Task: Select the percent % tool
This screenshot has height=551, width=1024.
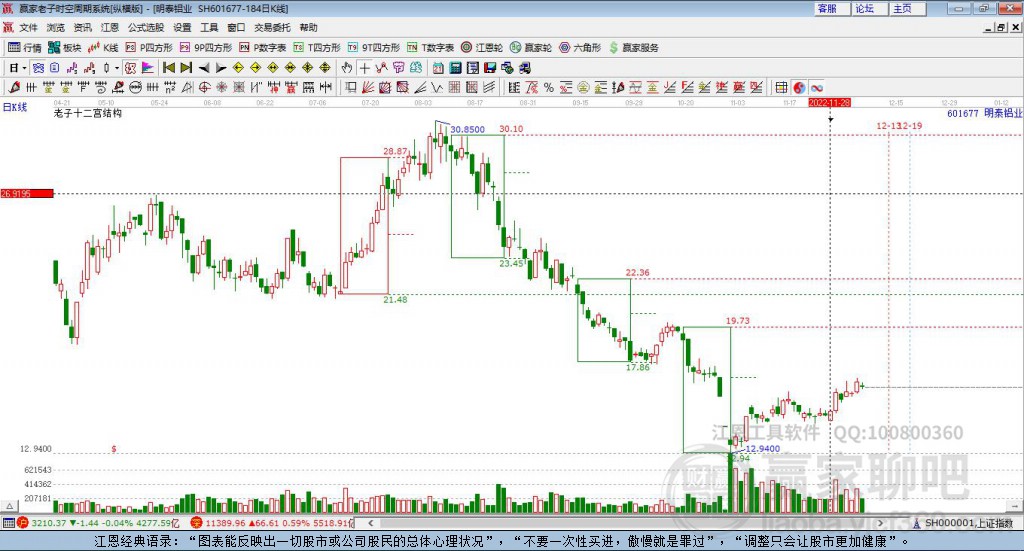Action: 549,87
